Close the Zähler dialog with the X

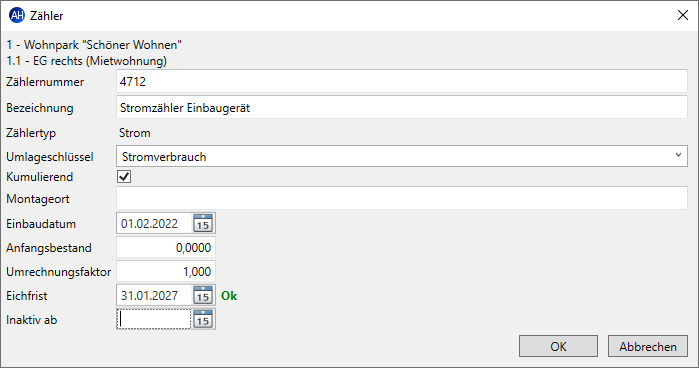point(683,16)
